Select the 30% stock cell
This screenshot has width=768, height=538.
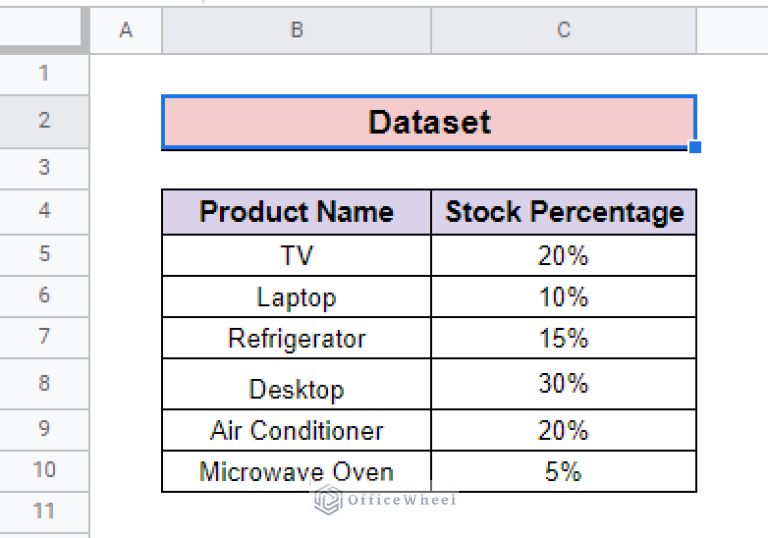tap(564, 384)
